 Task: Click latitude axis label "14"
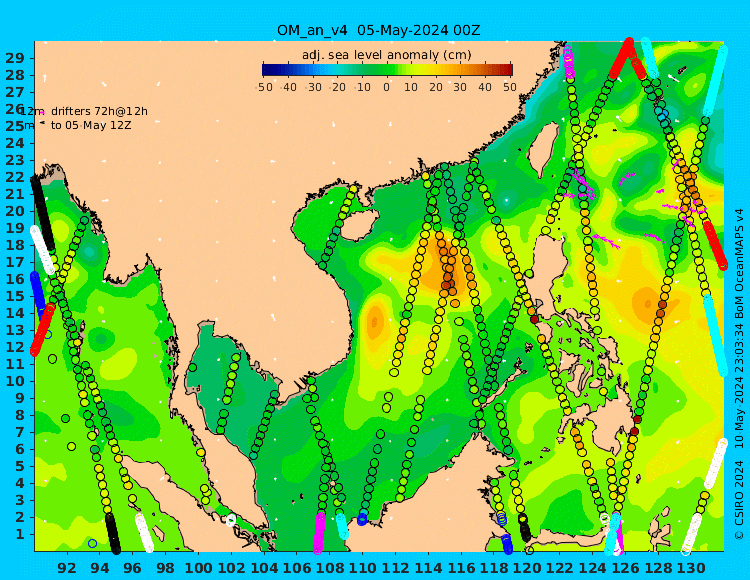pyautogui.click(x=14, y=313)
